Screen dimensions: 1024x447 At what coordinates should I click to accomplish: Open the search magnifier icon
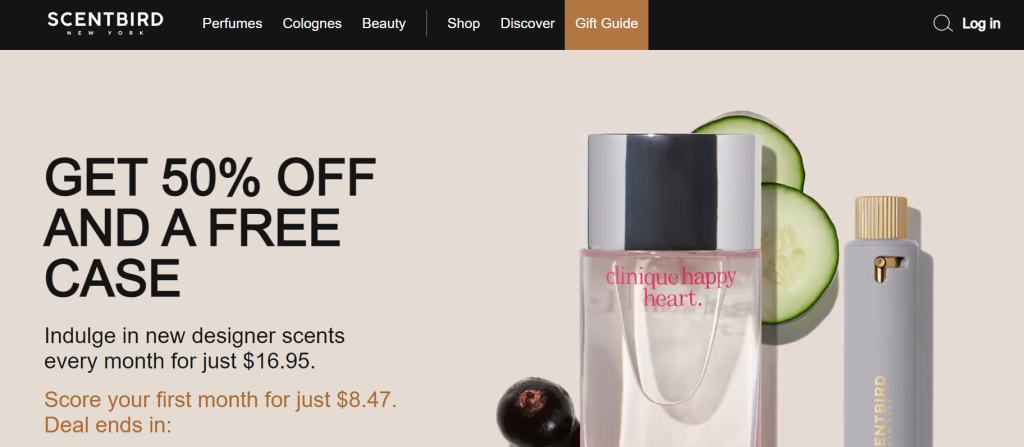[x=942, y=24]
